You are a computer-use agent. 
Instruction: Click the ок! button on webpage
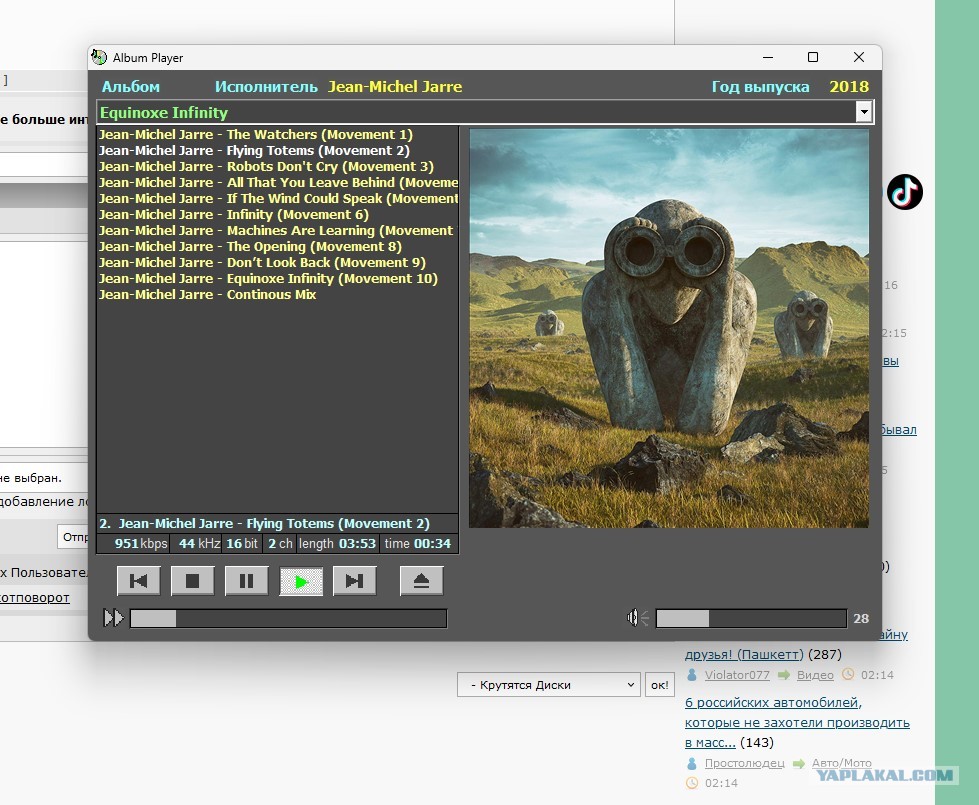(x=659, y=685)
